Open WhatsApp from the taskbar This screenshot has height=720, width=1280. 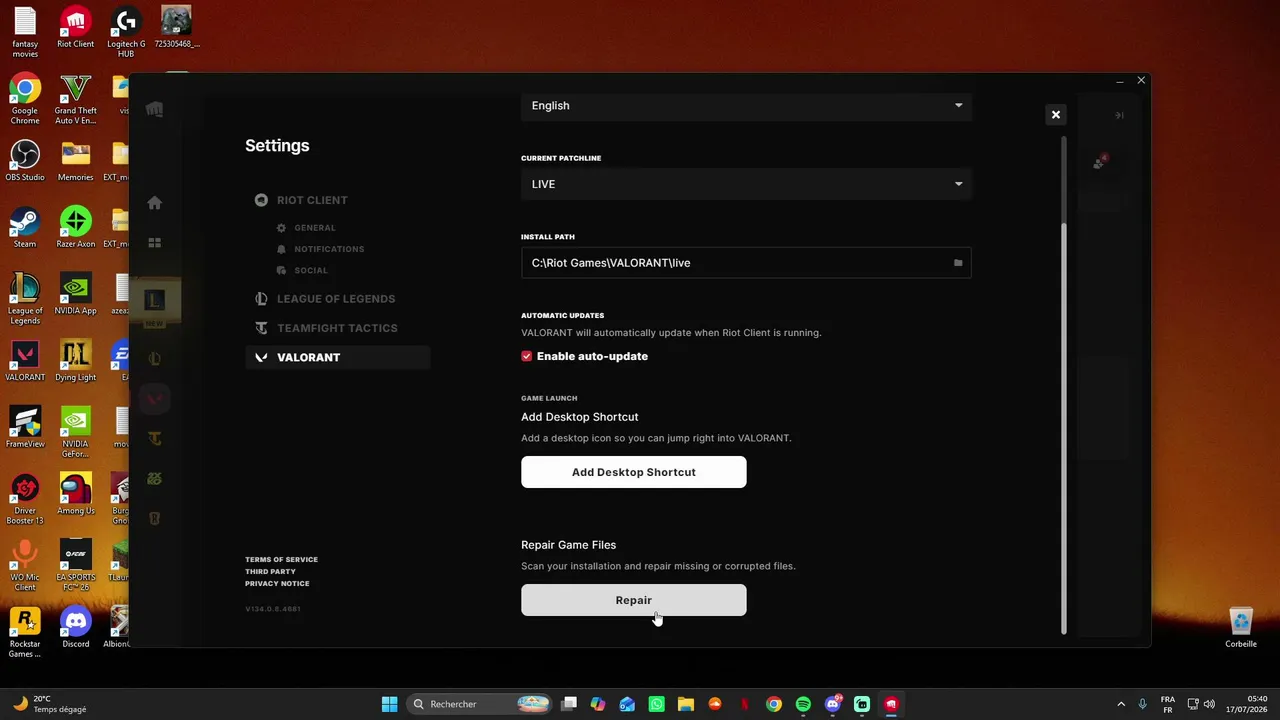pyautogui.click(x=656, y=704)
